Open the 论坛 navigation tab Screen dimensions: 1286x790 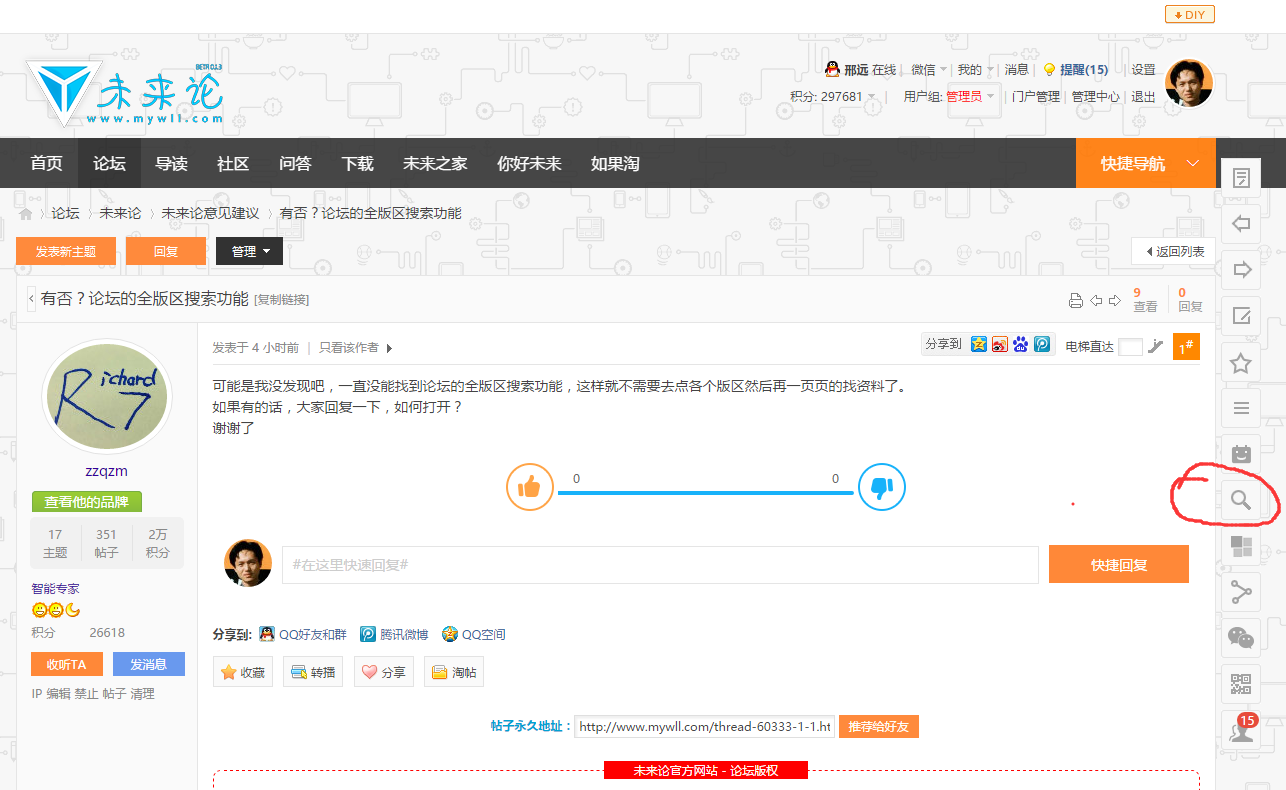109,163
